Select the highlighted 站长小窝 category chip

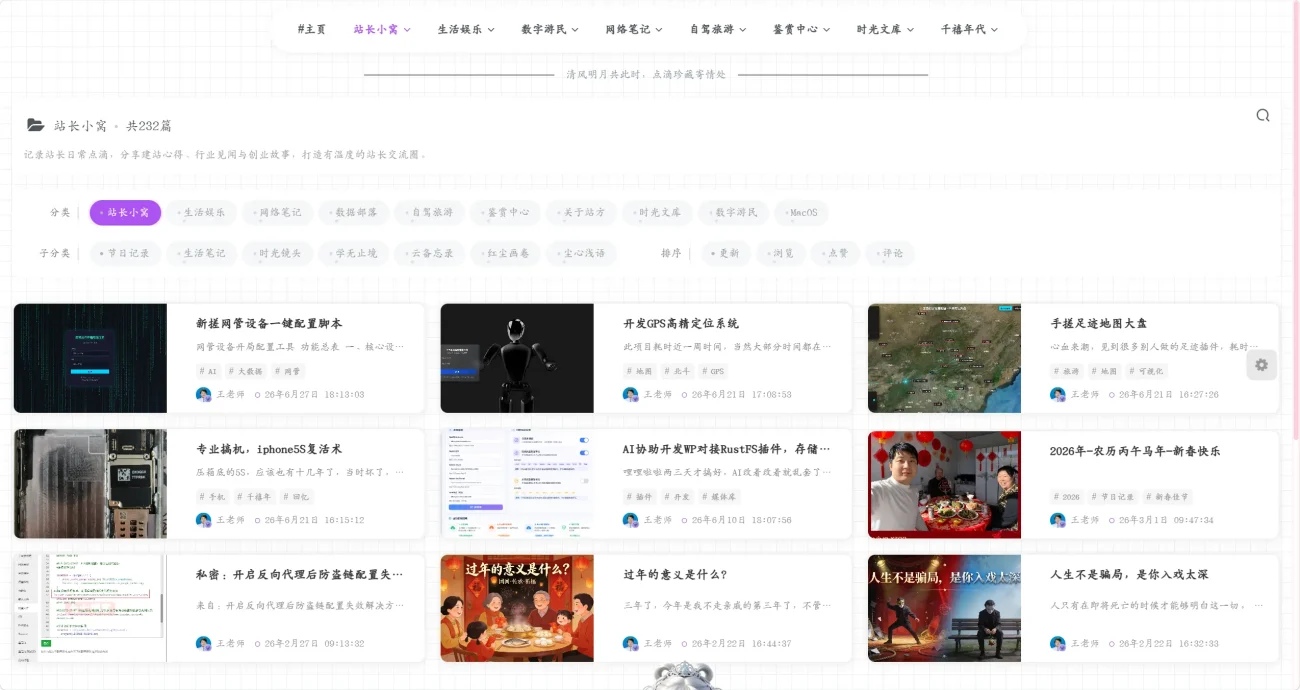[125, 213]
